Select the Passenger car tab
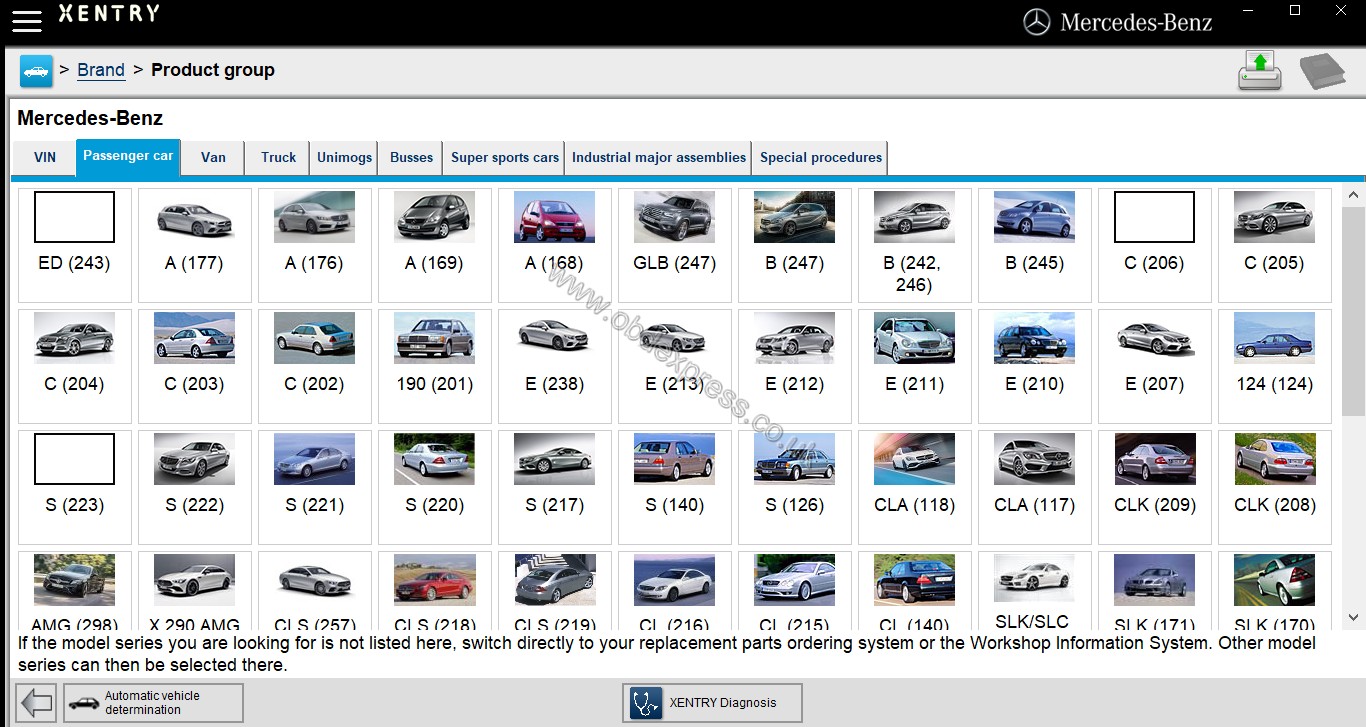Viewport: 1366px width, 727px height. (128, 157)
